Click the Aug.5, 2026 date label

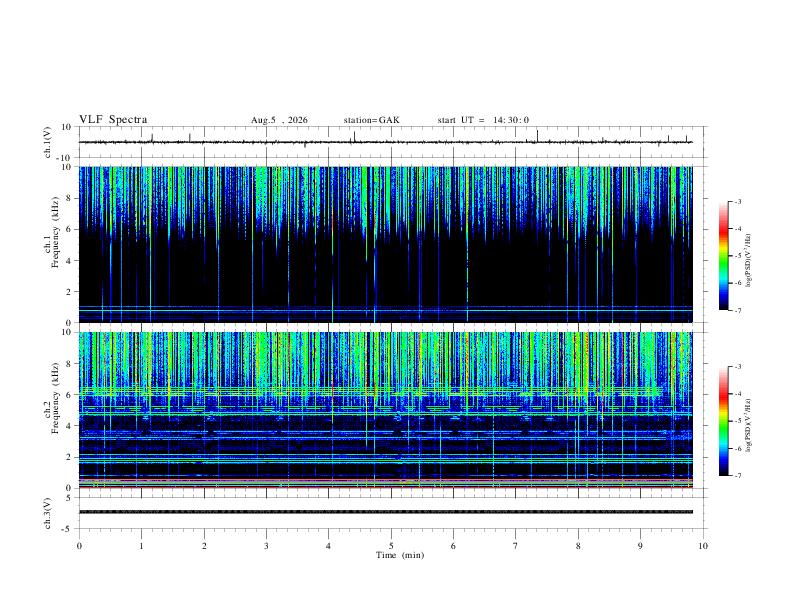click(279, 120)
